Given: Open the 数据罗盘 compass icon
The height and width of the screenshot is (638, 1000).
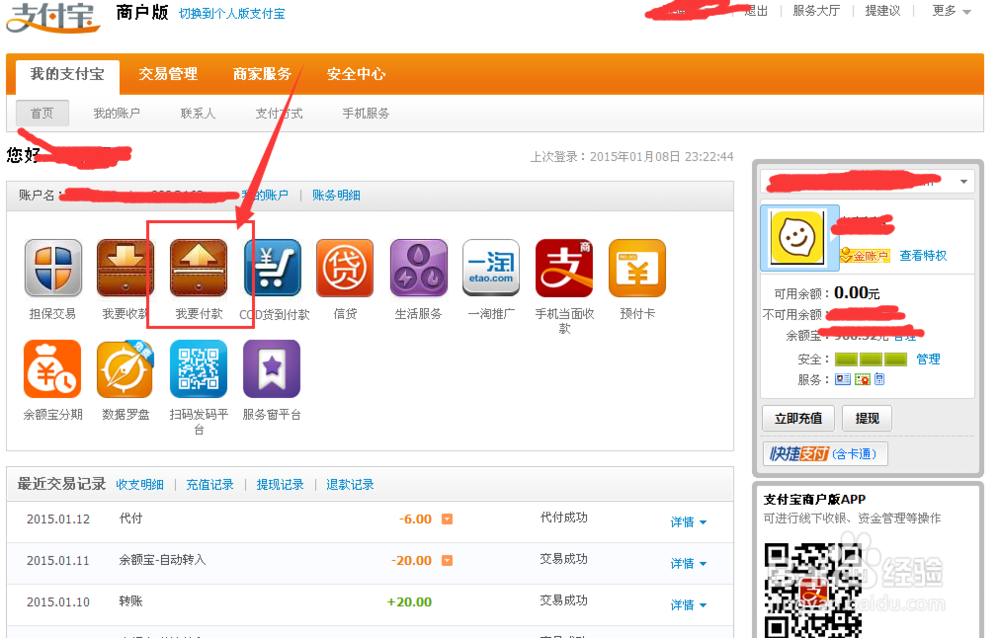Looking at the screenshot, I should pyautogui.click(x=125, y=369).
